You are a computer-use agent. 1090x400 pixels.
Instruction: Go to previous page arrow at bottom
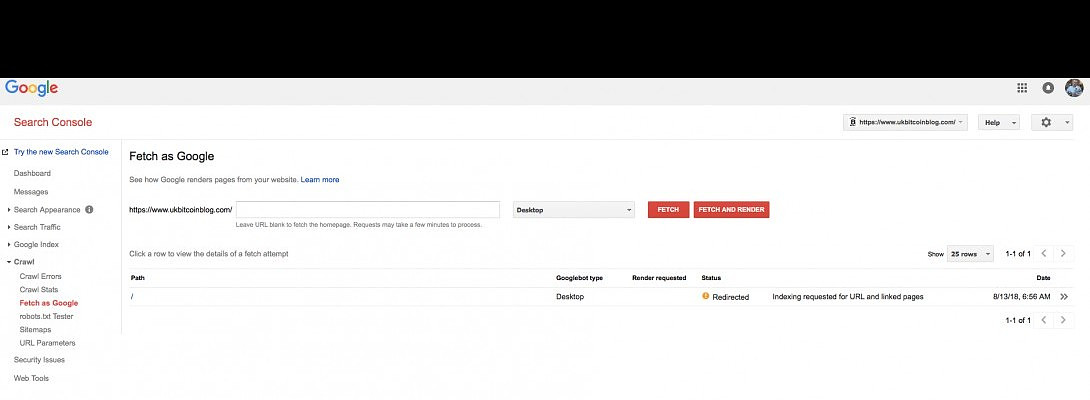1044,320
